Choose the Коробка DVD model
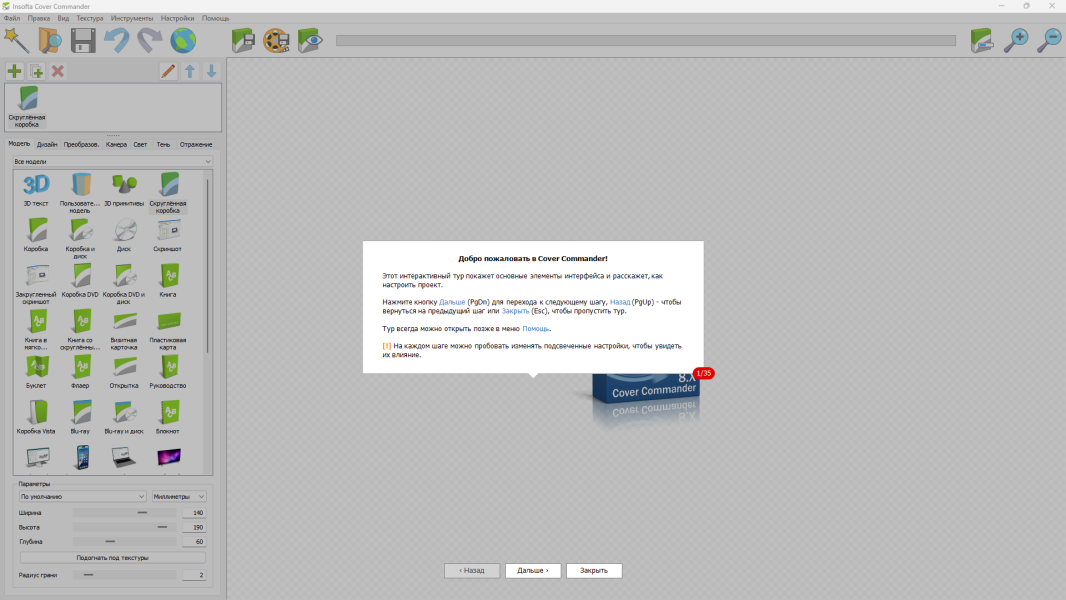The image size is (1066, 600). pos(80,281)
